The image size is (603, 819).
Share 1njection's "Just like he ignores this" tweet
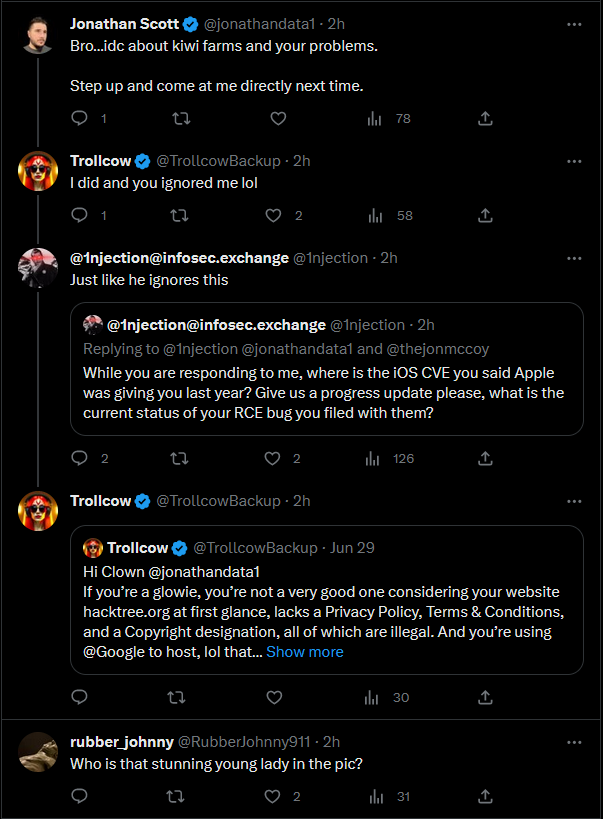[485, 459]
